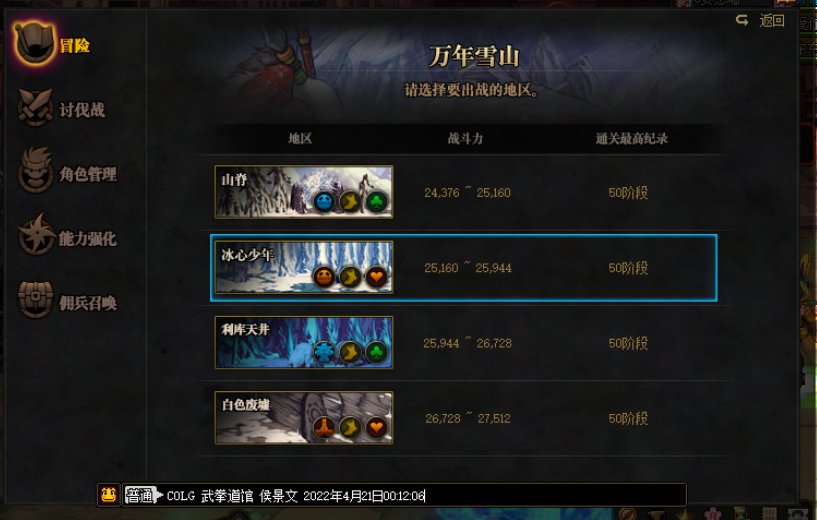Click the blue face icon on 山脊
Viewport: 817px width, 520px height.
point(324,202)
